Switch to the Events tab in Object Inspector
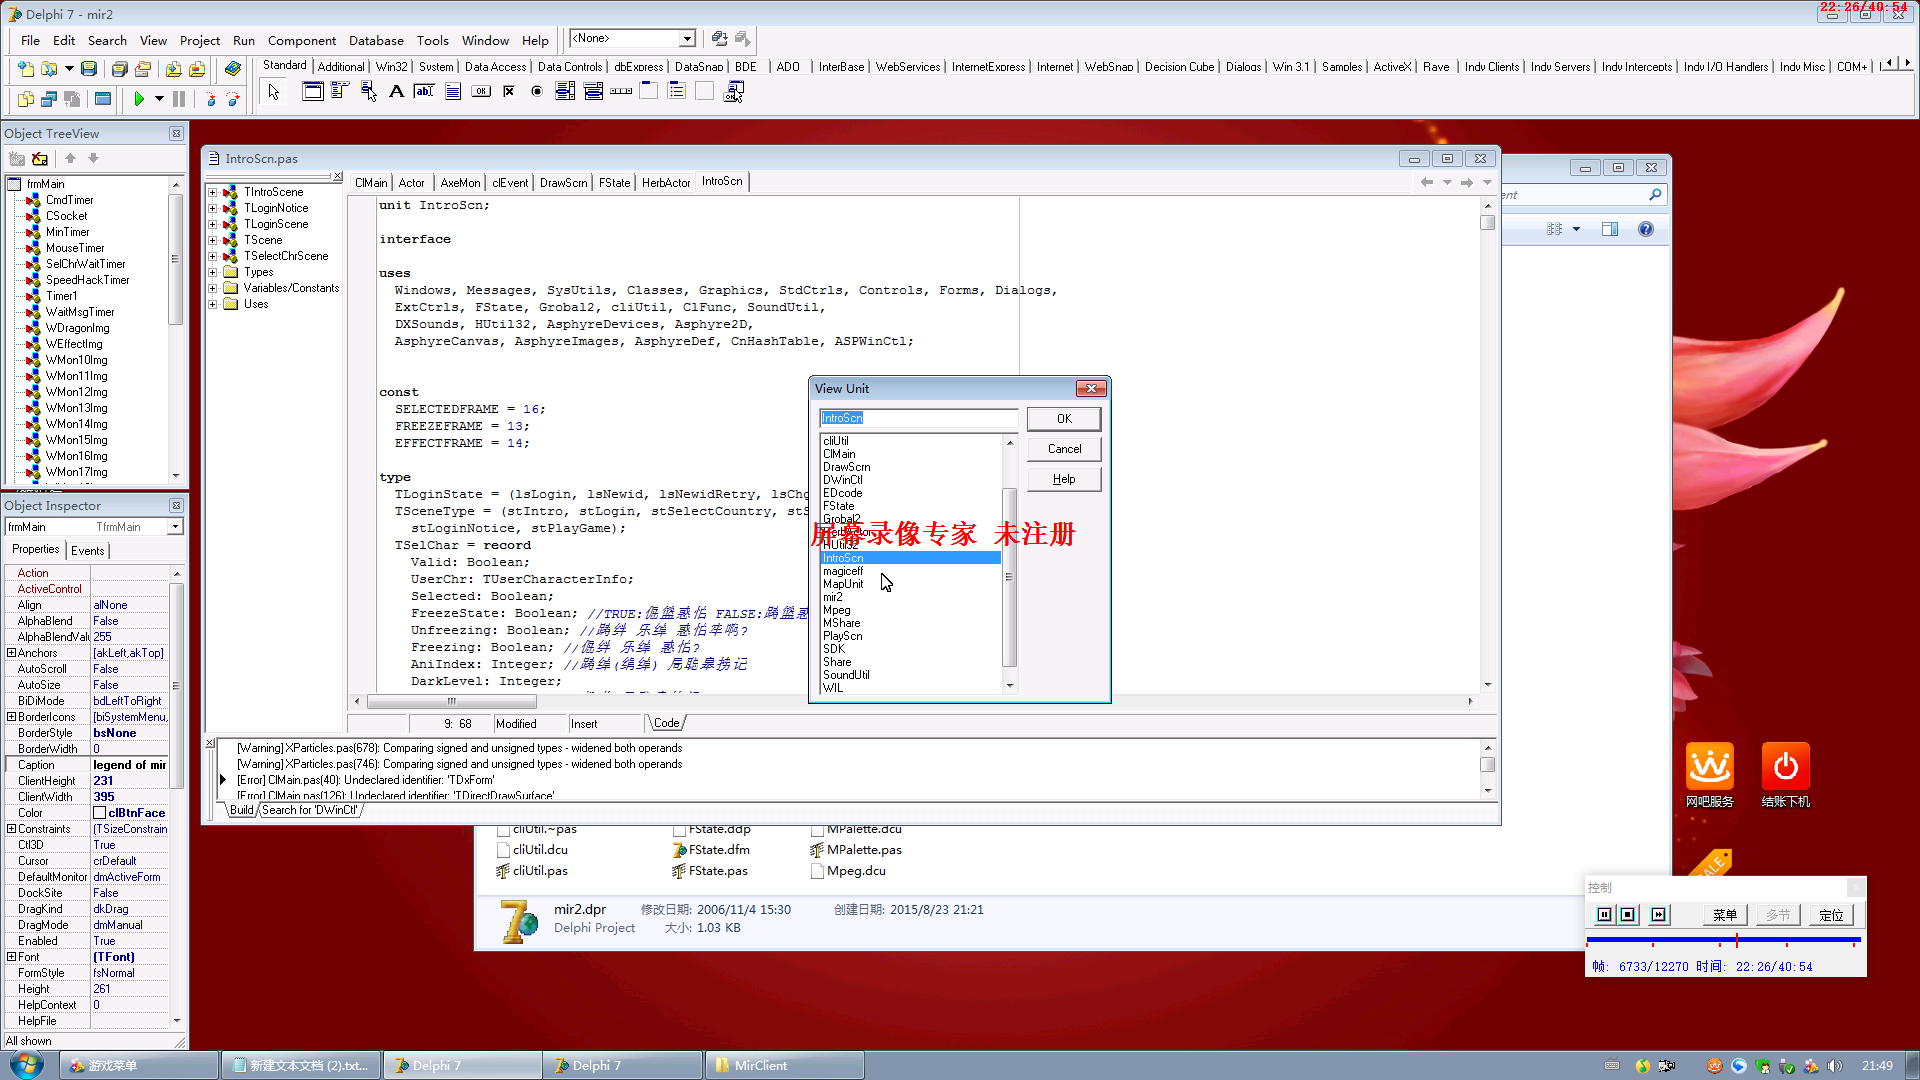The height and width of the screenshot is (1080, 1920). [87, 551]
